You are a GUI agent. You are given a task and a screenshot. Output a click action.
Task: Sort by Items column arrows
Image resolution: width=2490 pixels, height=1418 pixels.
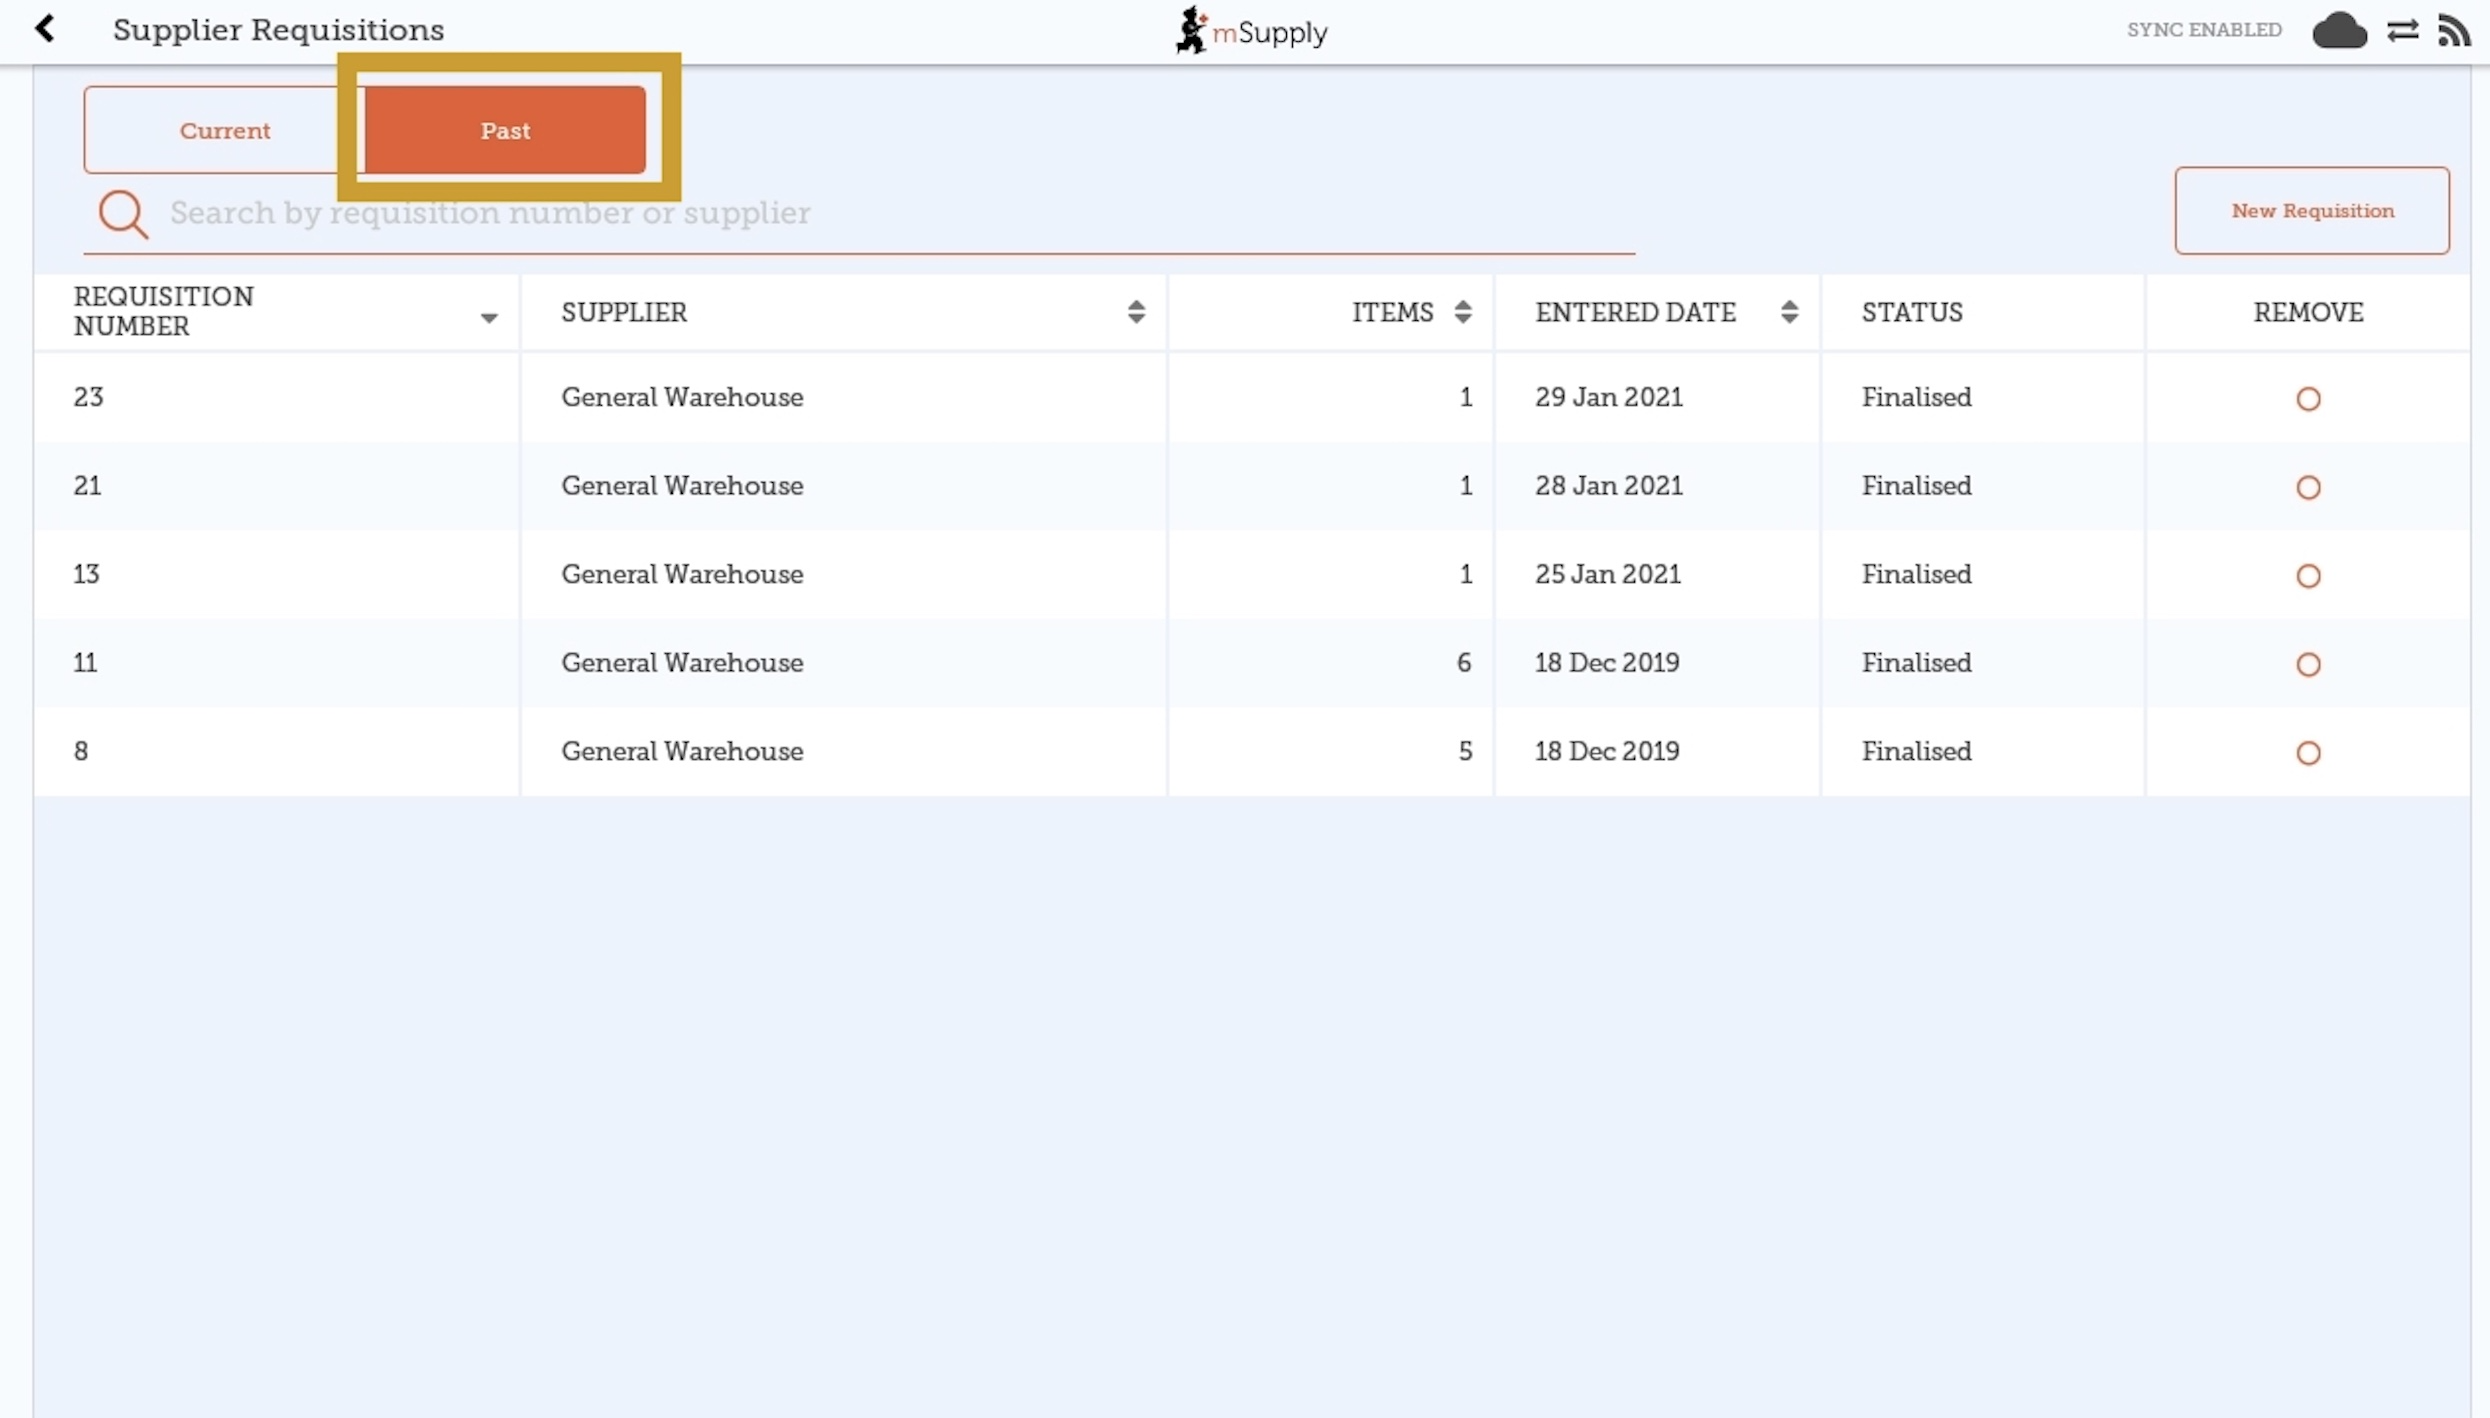pyautogui.click(x=1462, y=312)
